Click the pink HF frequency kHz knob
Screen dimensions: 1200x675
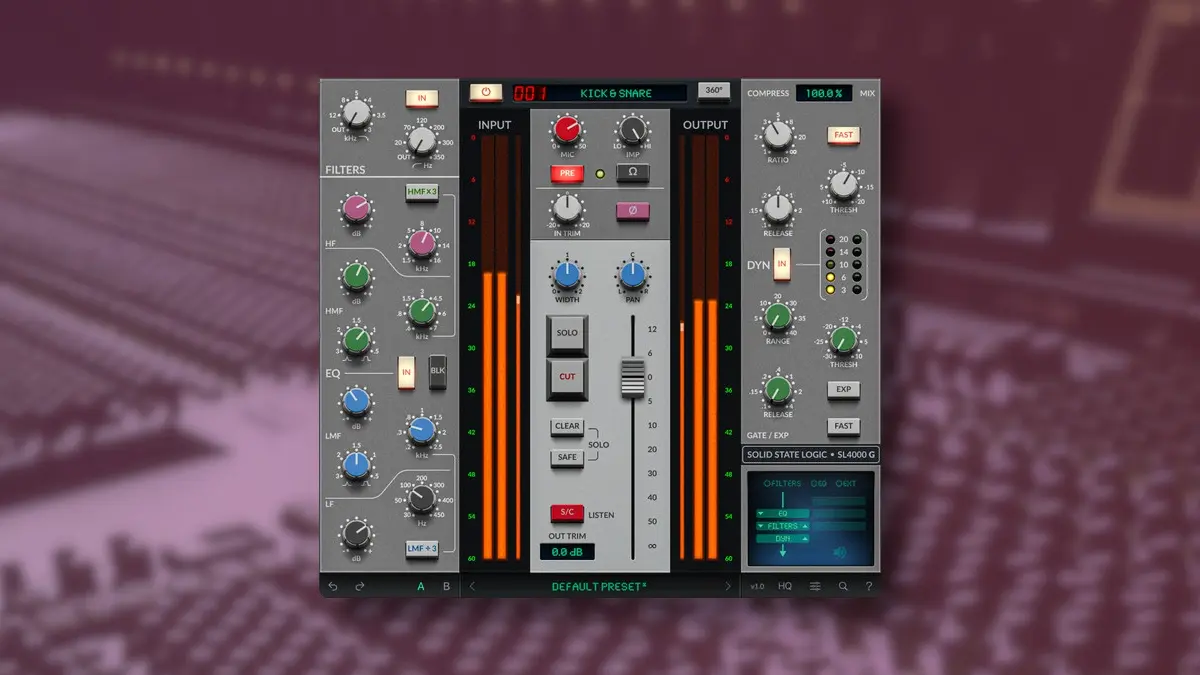421,243
